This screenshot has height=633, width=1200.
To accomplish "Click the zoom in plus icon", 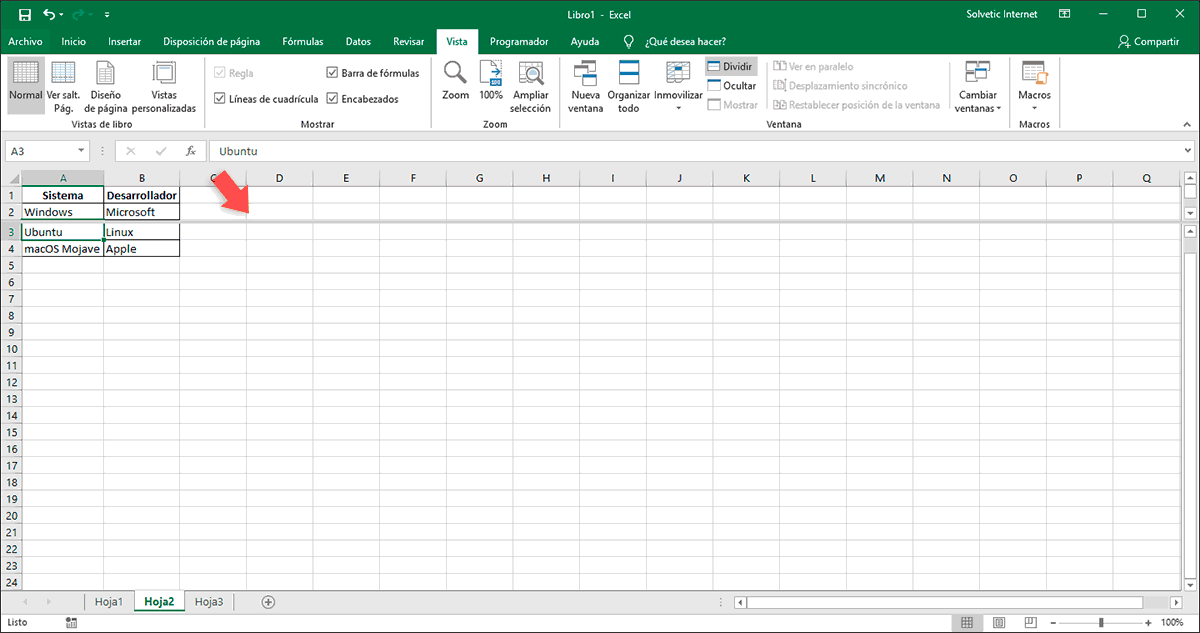I will 1146,622.
